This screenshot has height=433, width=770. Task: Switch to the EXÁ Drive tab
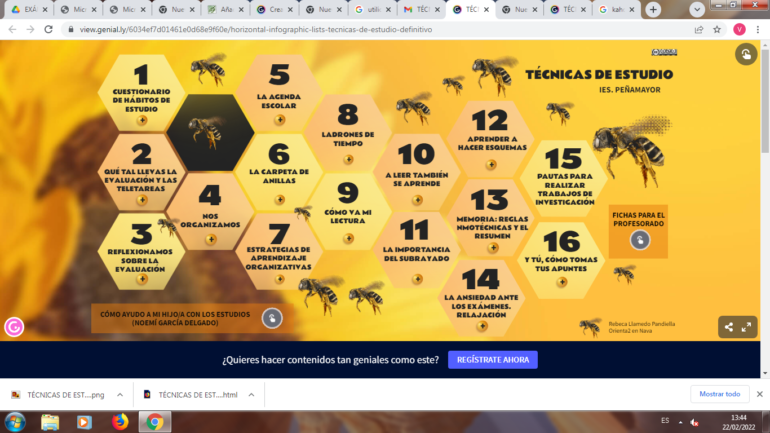point(29,9)
